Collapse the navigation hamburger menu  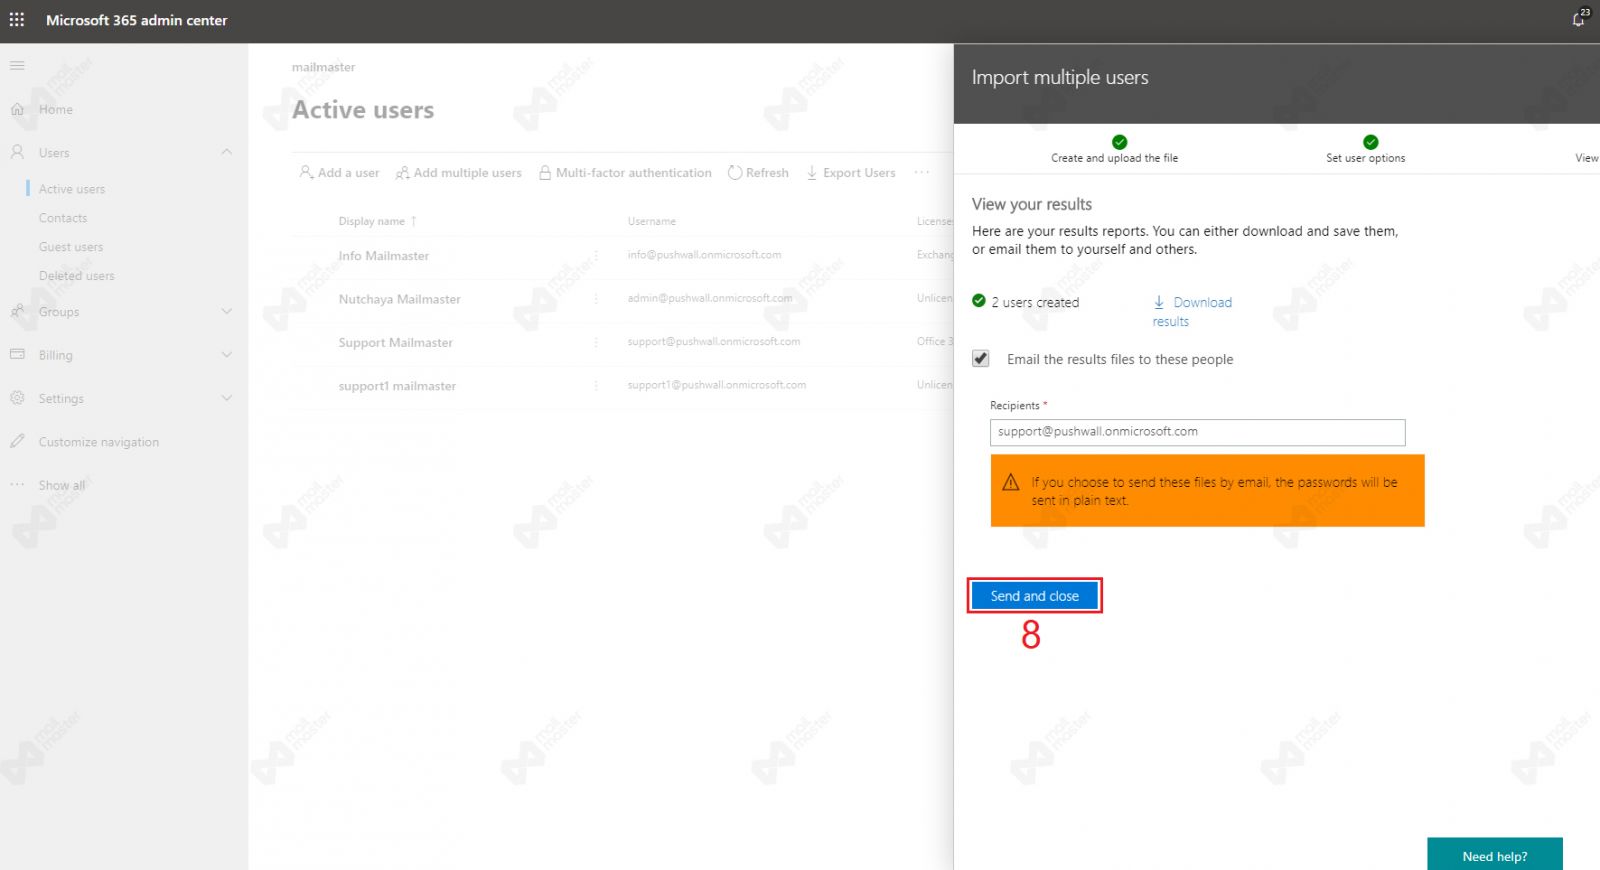pos(17,66)
